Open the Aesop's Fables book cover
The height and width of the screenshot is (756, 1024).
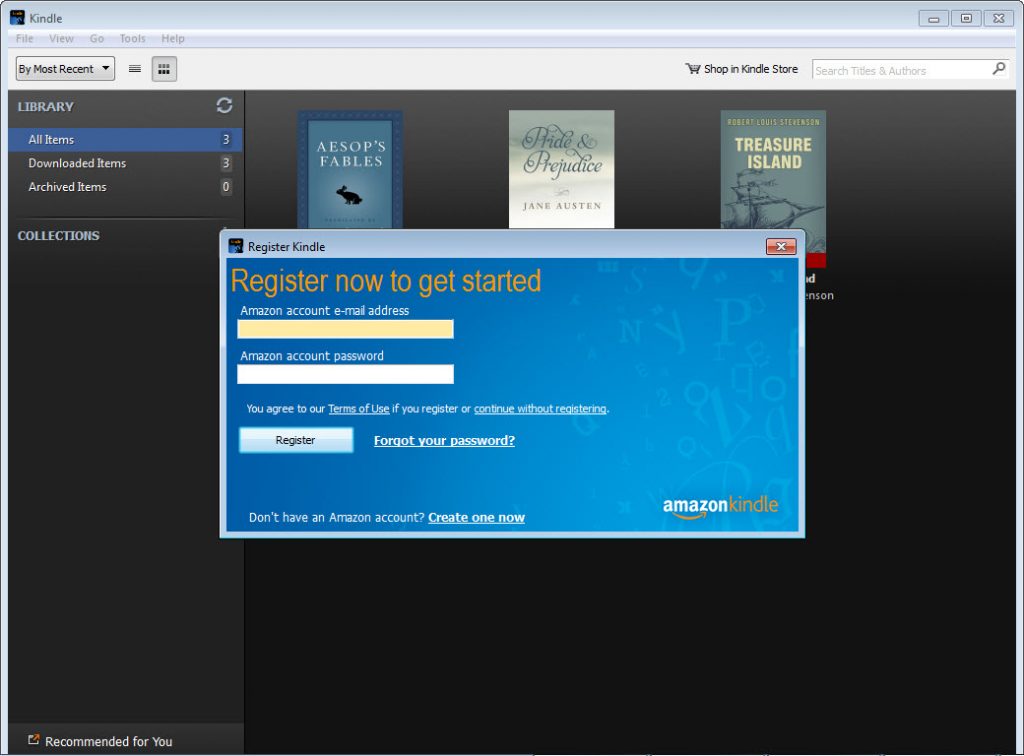tap(350, 169)
